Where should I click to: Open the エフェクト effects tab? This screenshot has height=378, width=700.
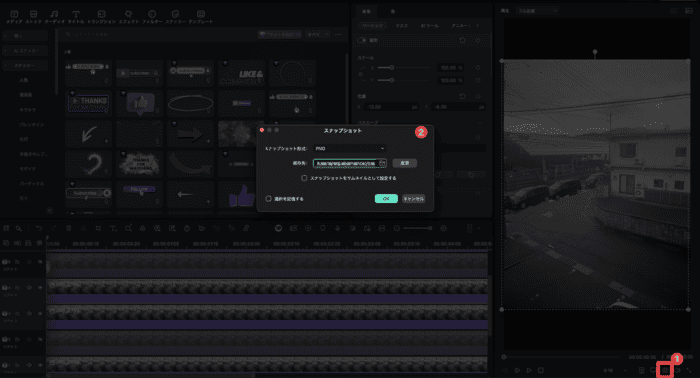[x=129, y=17]
